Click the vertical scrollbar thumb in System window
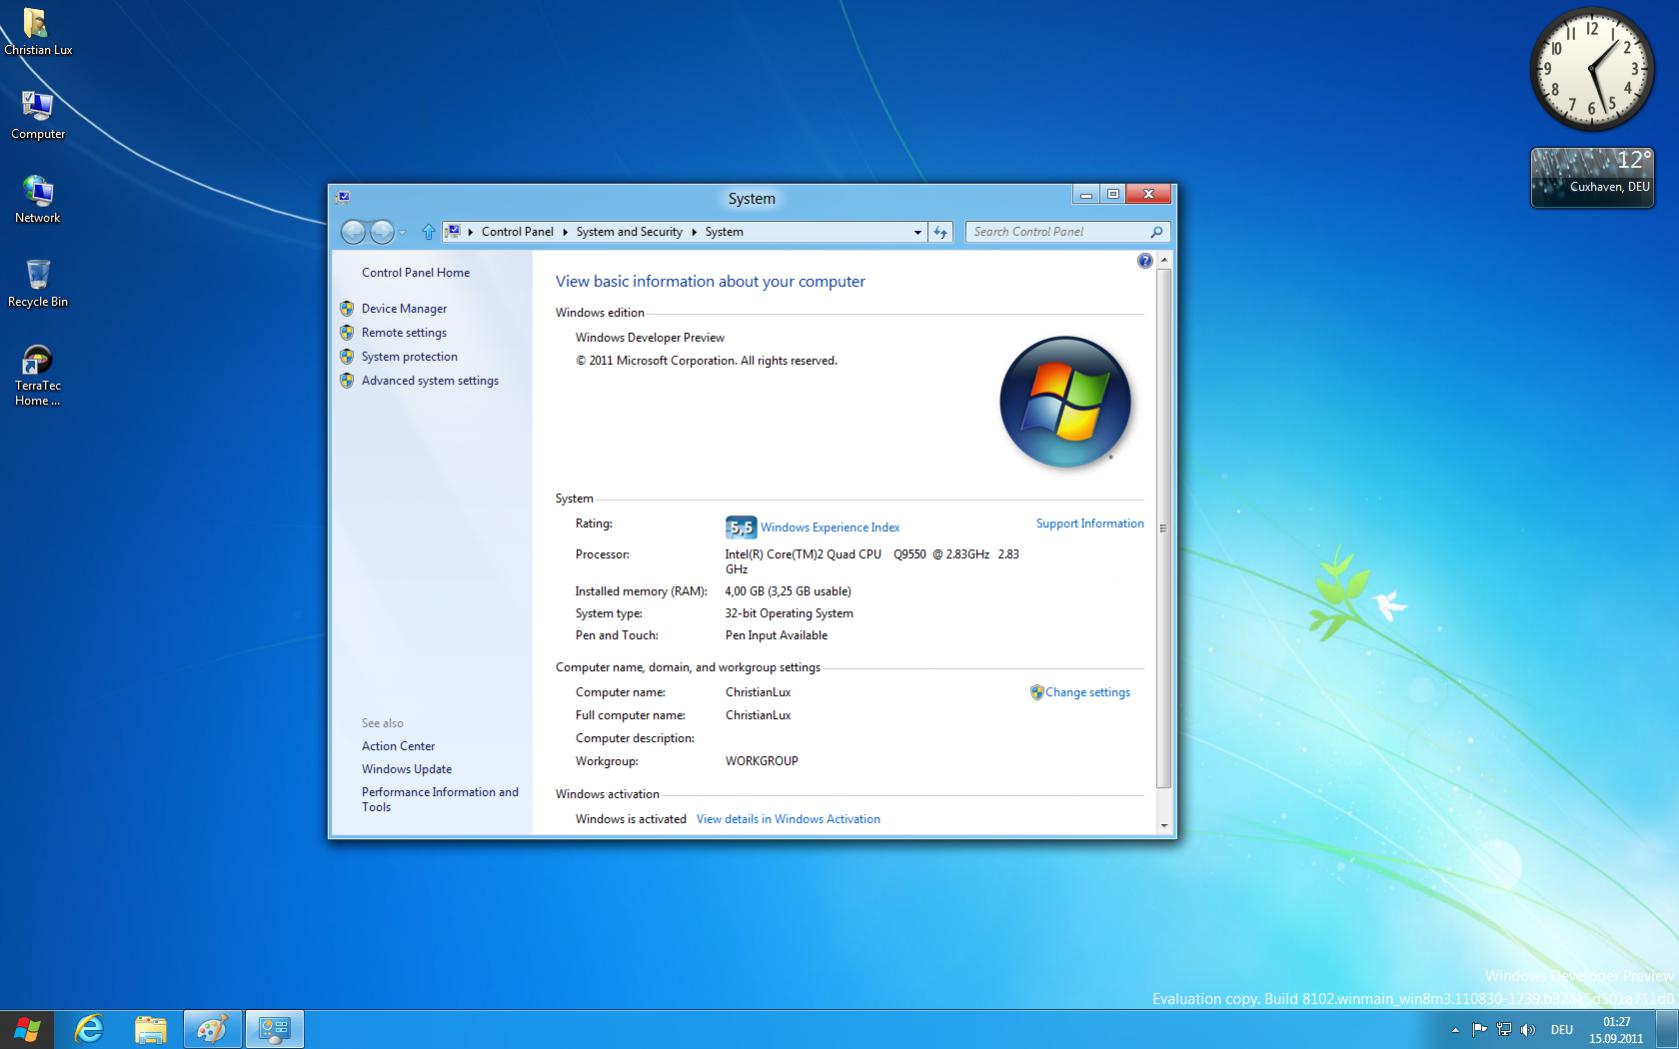Image resolution: width=1679 pixels, height=1049 pixels. tap(1163, 527)
